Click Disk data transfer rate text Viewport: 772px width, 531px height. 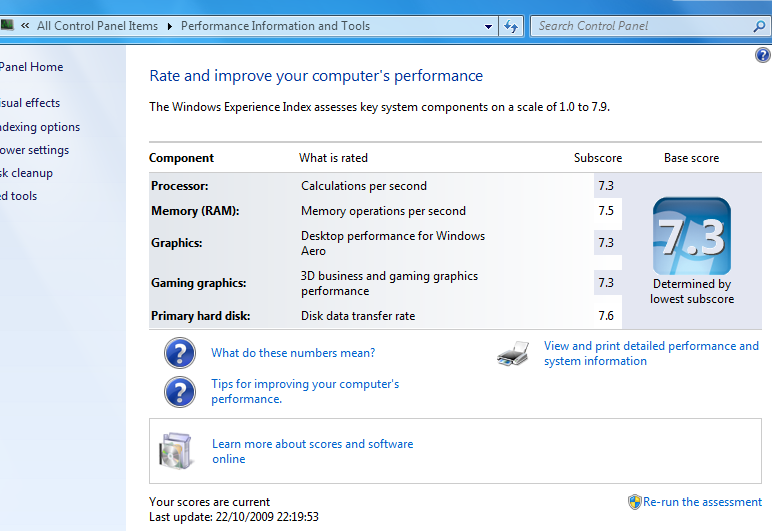(x=358, y=316)
